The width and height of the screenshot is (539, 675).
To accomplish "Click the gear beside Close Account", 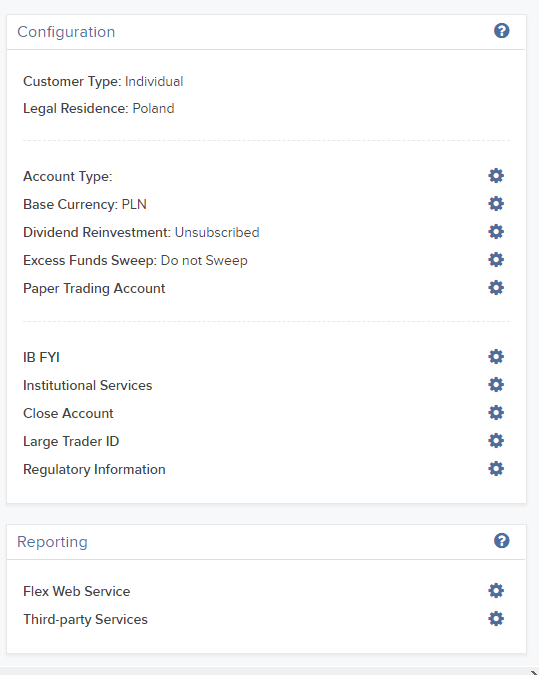I will click(x=496, y=412).
